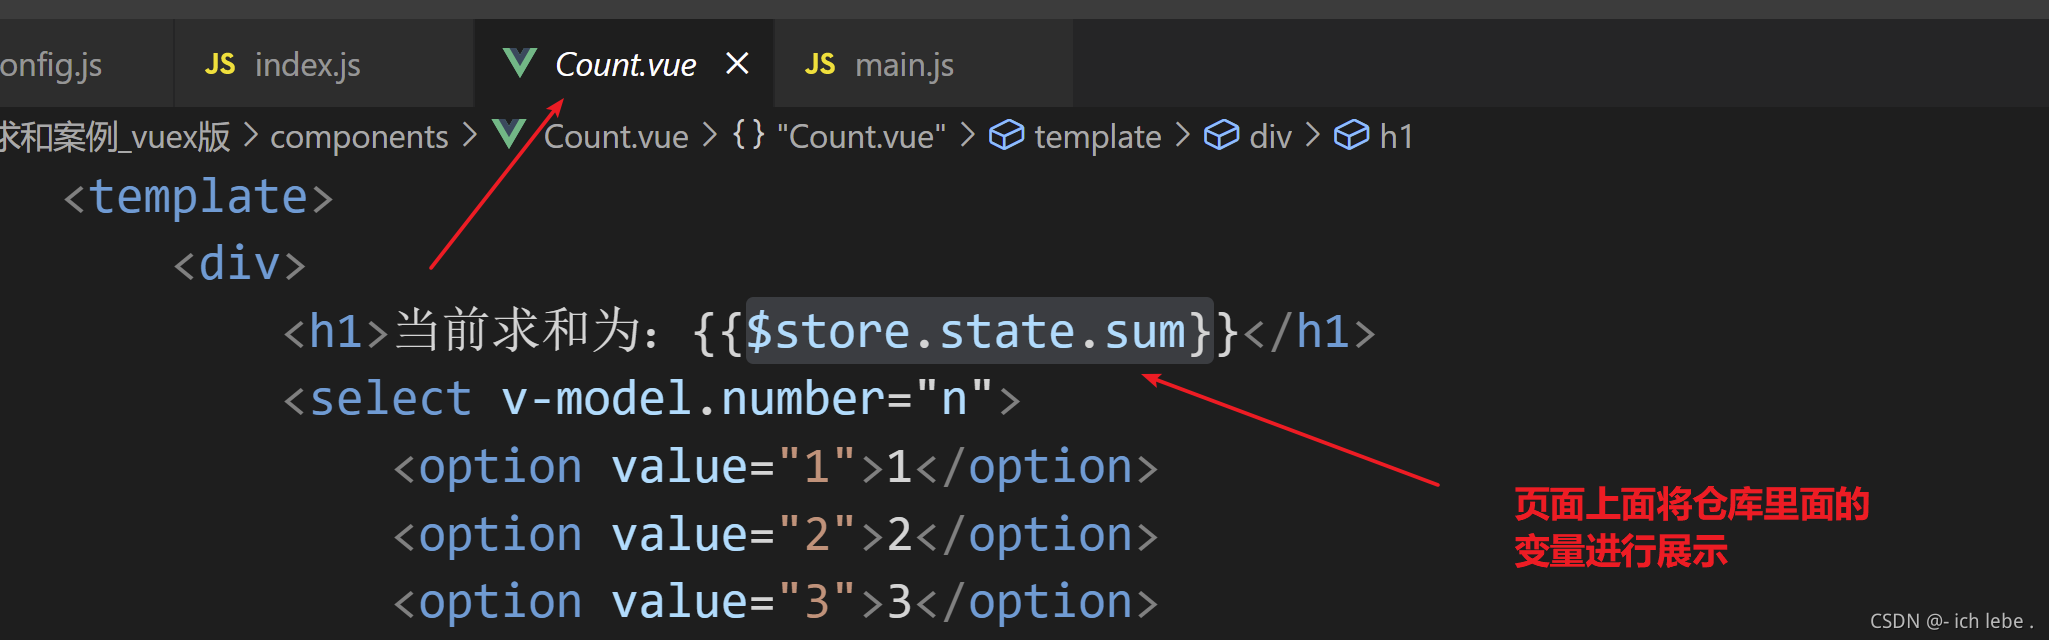Select the Count.vue editor tab
Image resolution: width=2049 pixels, height=640 pixels.
(624, 64)
